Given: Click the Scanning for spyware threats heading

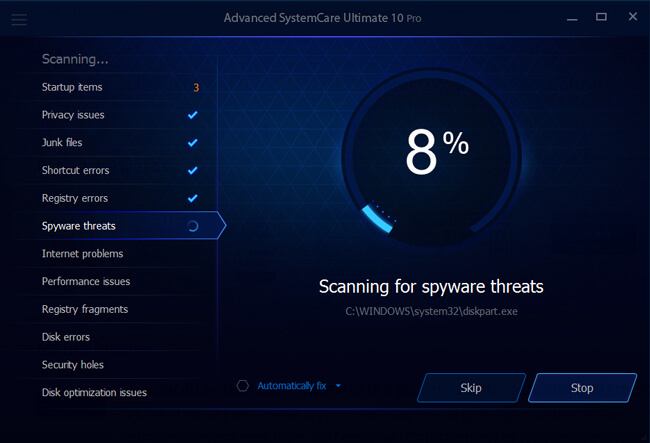Looking at the screenshot, I should 431,286.
